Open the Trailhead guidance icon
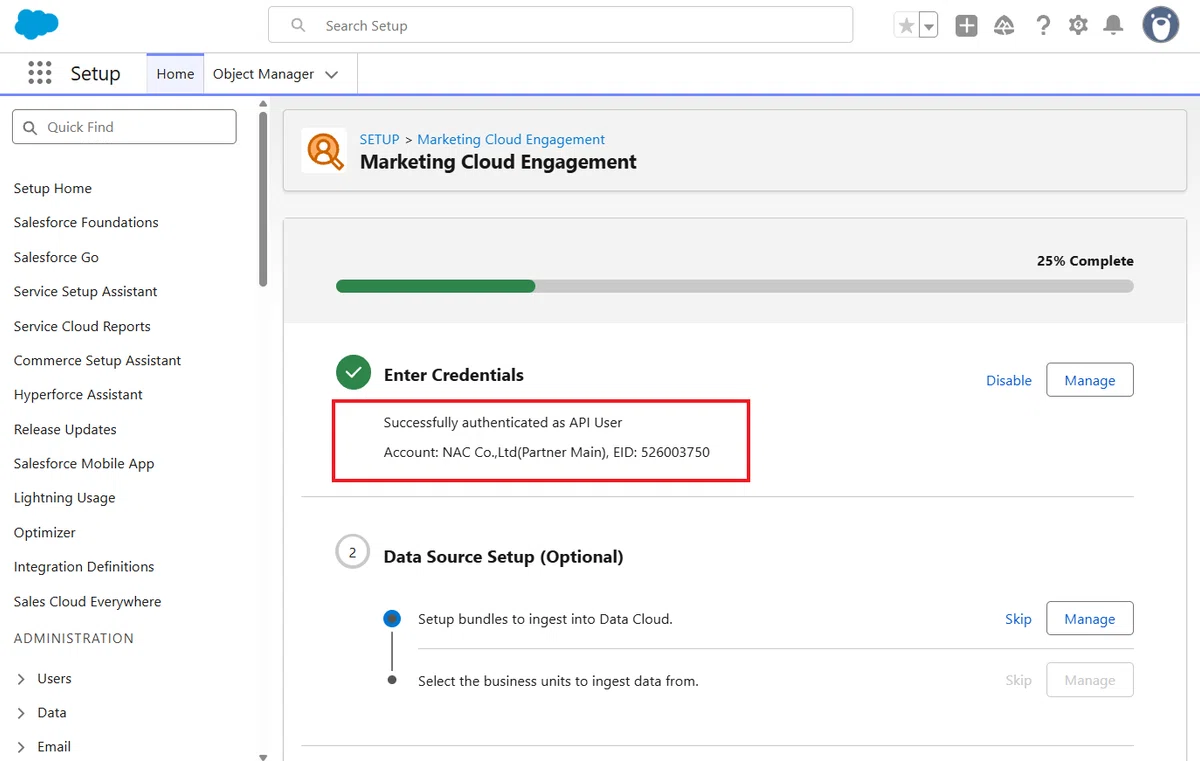The image size is (1200, 761). tap(1004, 26)
